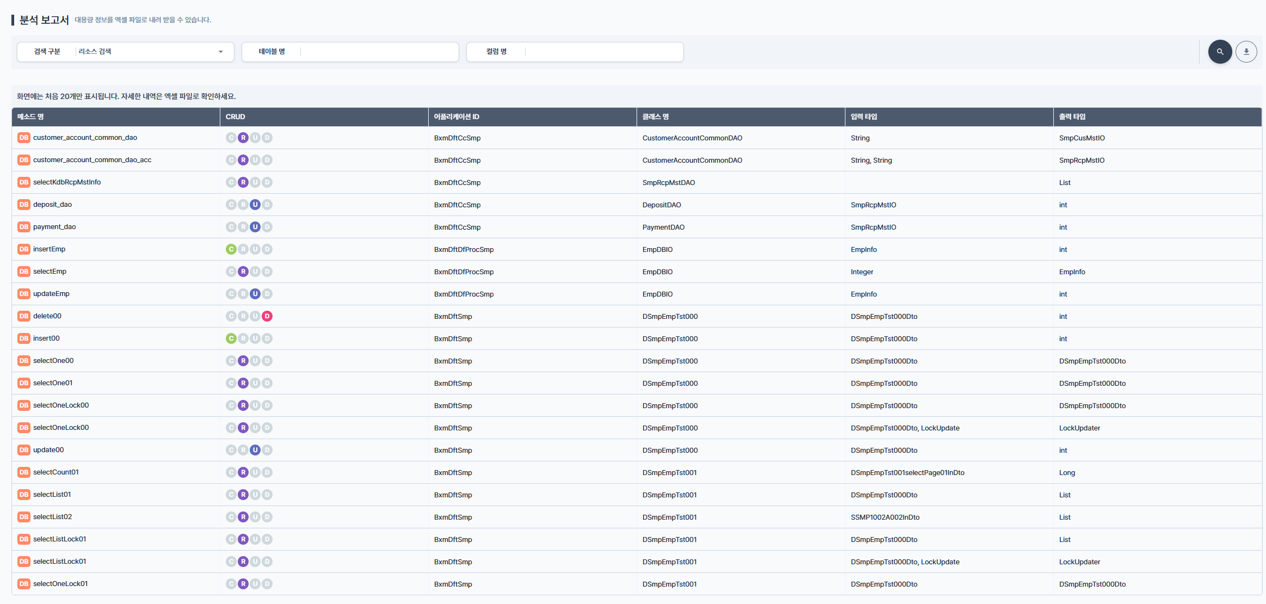Click the 클래스 명 column header

tap(741, 117)
